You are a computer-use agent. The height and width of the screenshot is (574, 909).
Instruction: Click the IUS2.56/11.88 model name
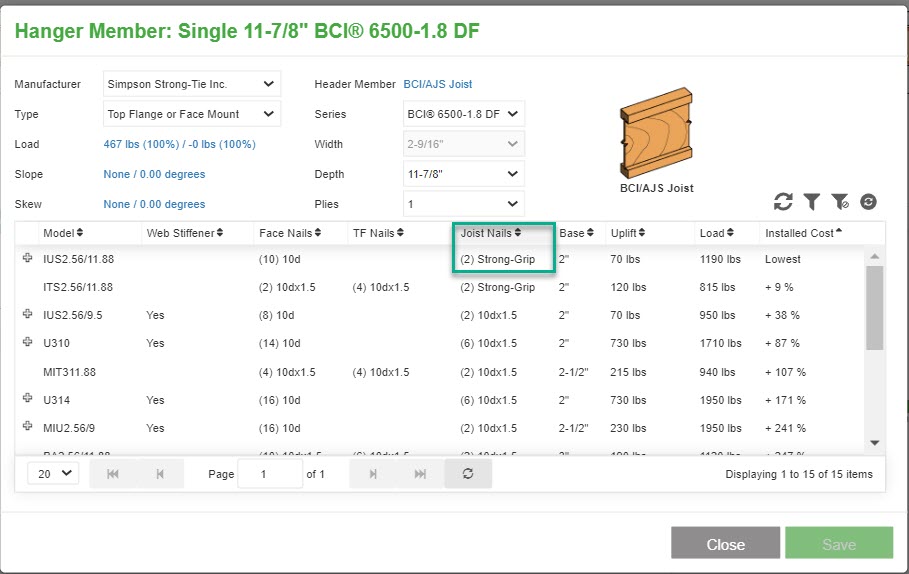78,259
